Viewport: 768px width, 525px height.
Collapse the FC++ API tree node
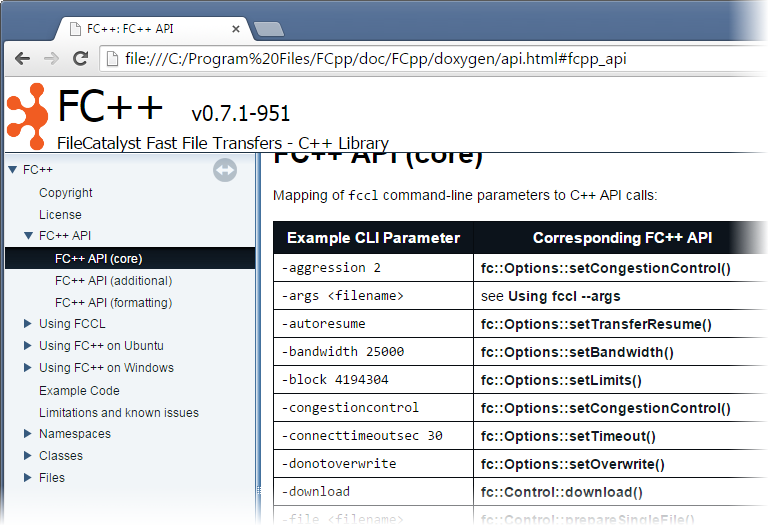tap(28, 236)
